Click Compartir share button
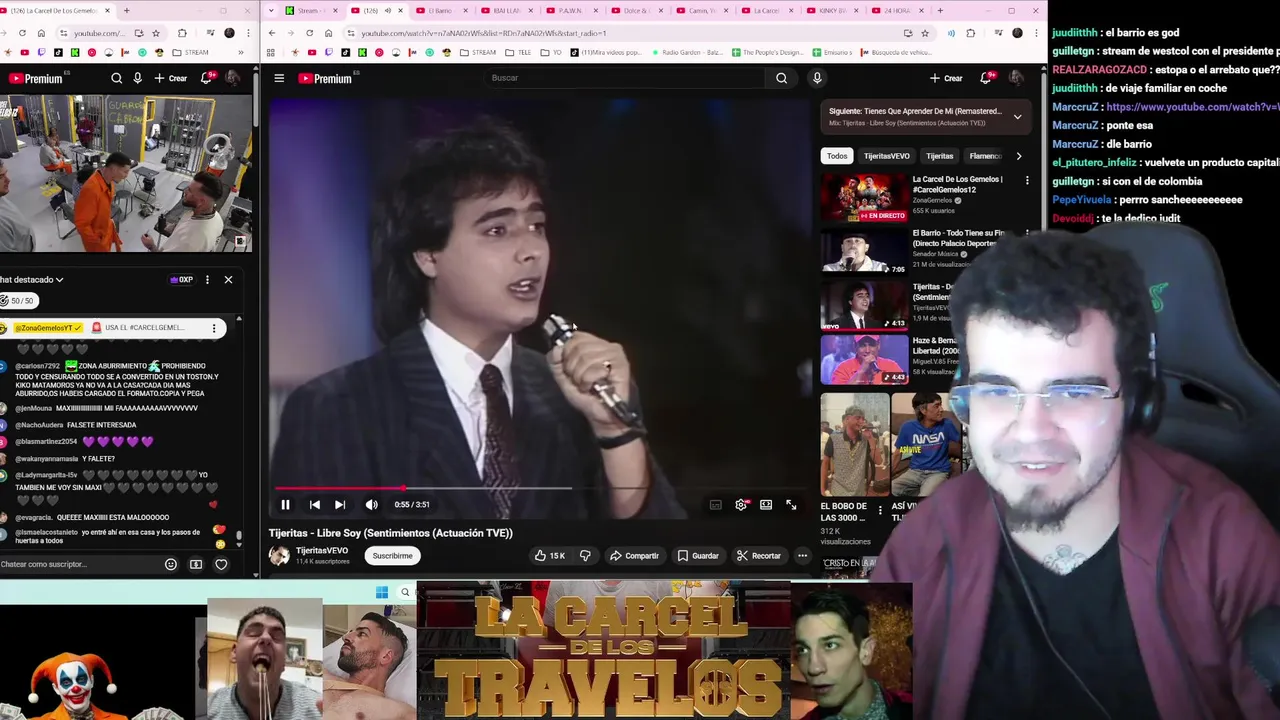This screenshot has height=720, width=1280. coord(634,556)
